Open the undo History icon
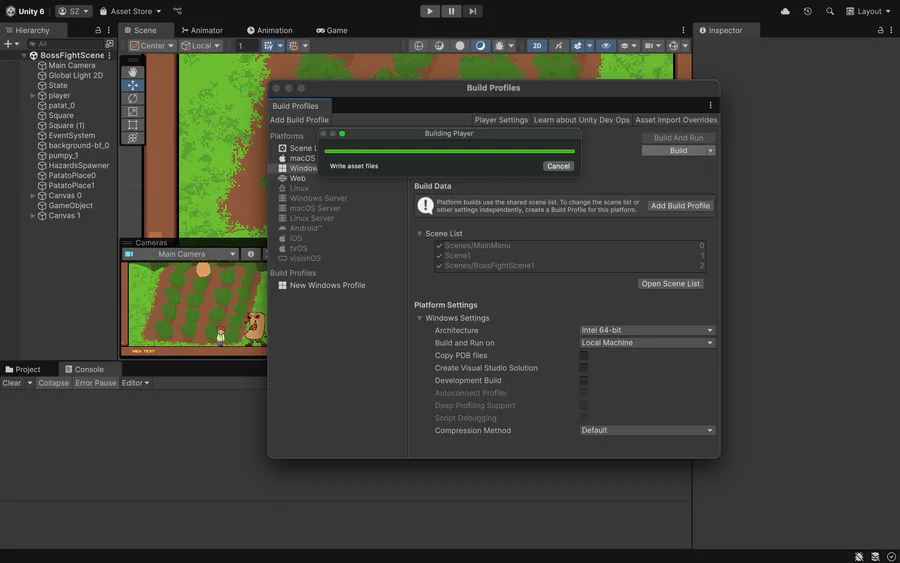The height and width of the screenshot is (563, 900). pos(808,11)
